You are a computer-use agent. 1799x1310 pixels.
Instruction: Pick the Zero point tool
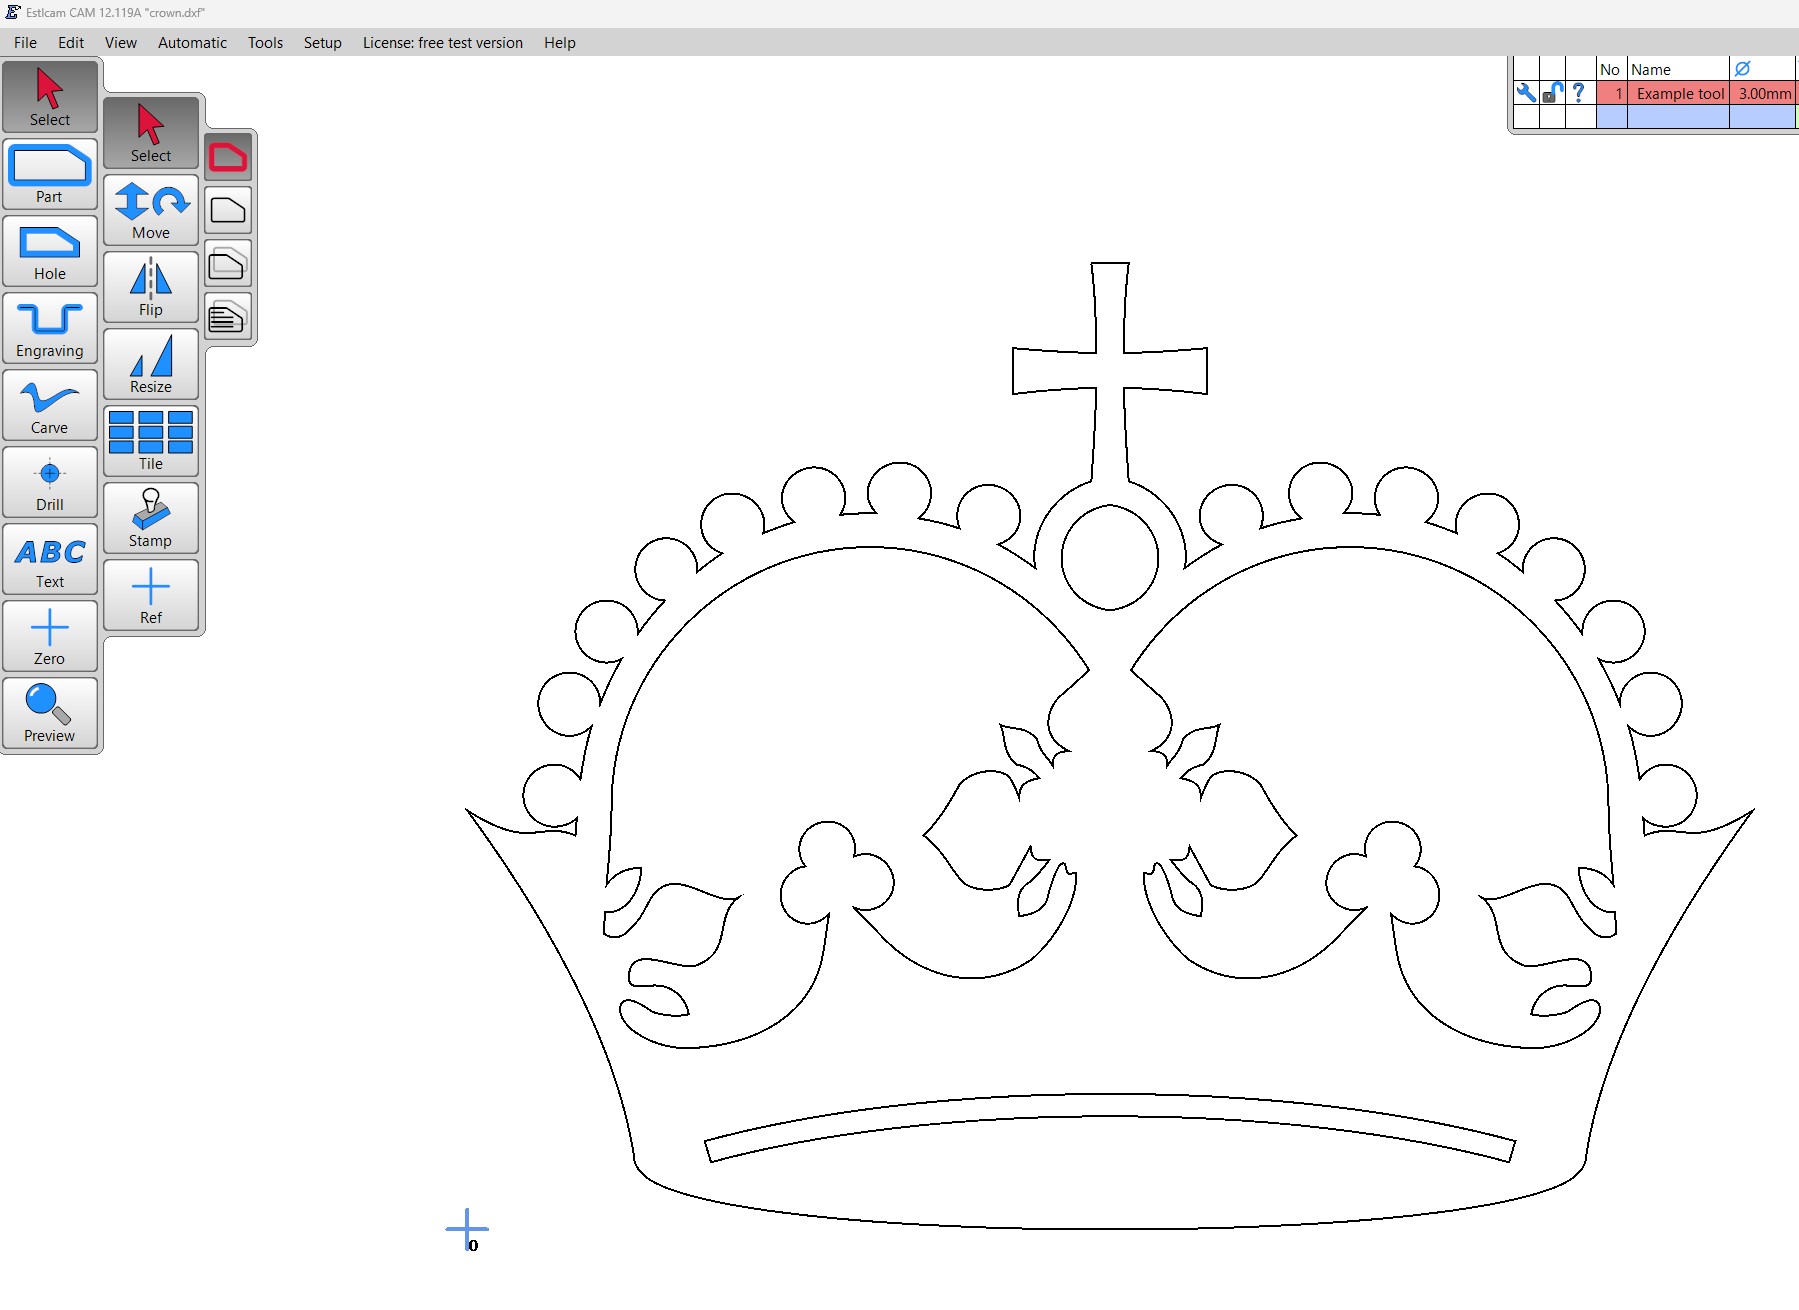(x=50, y=635)
